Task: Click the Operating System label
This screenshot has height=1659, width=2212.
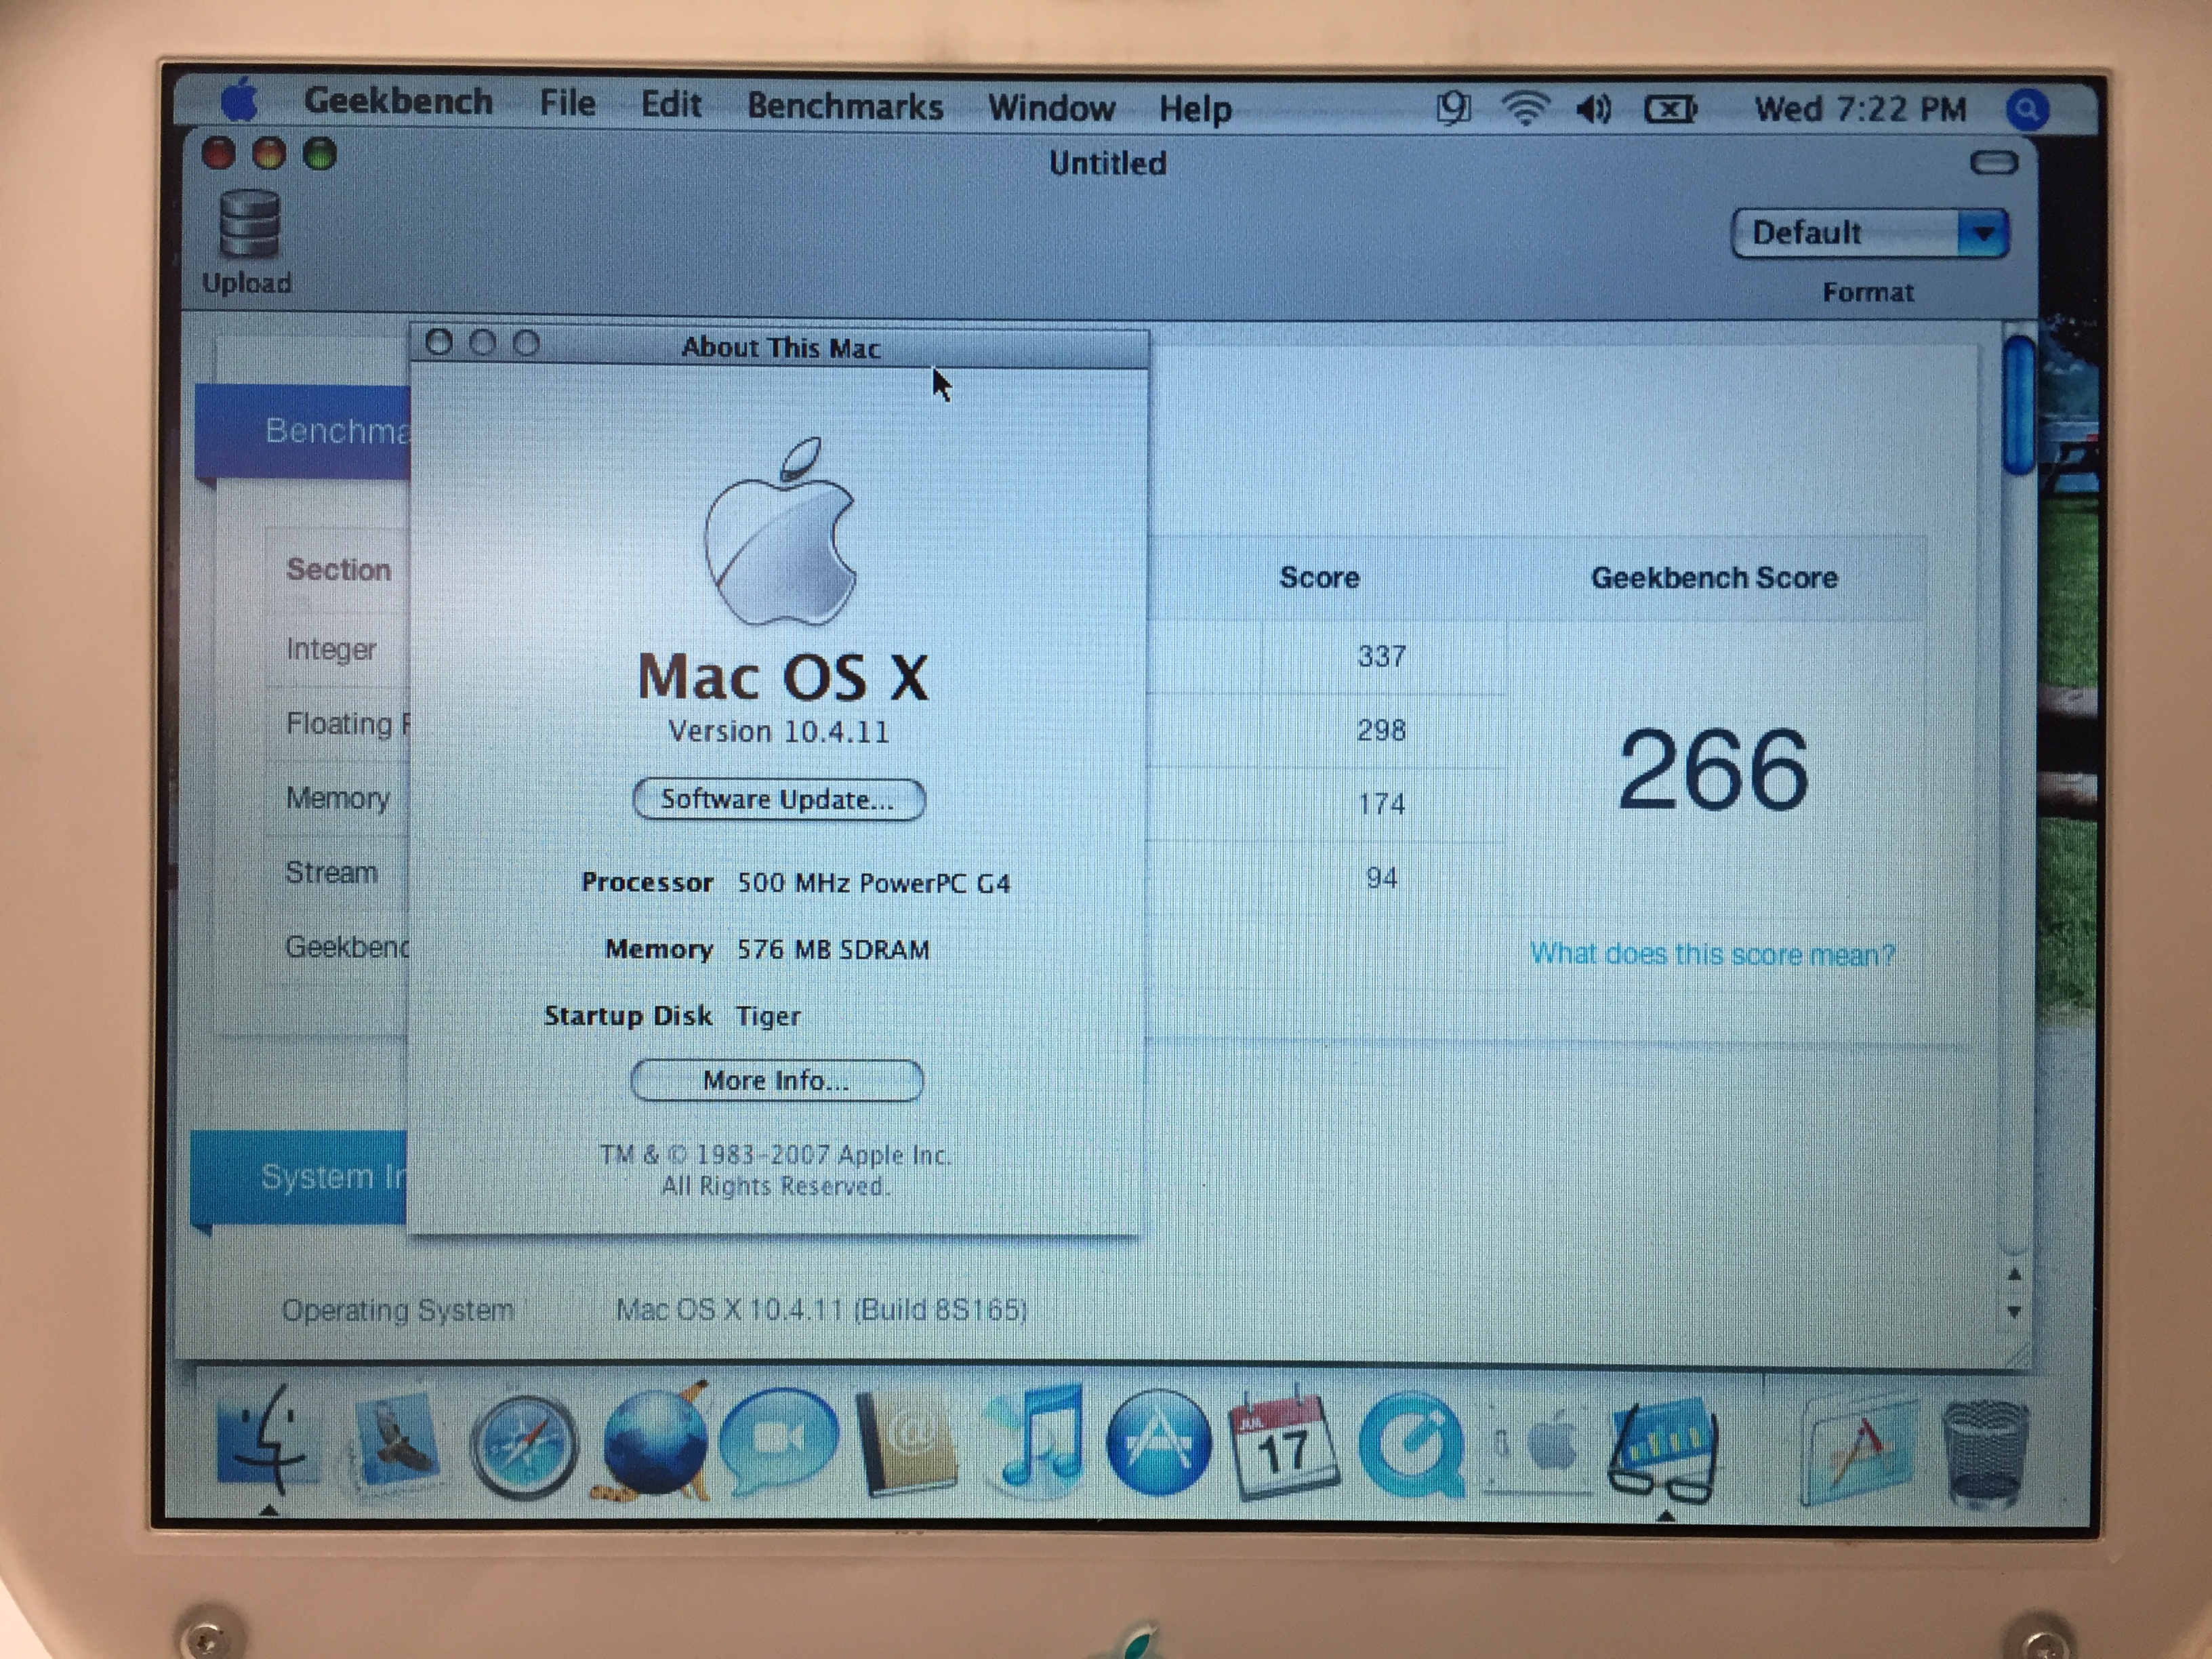Action: tap(397, 1309)
